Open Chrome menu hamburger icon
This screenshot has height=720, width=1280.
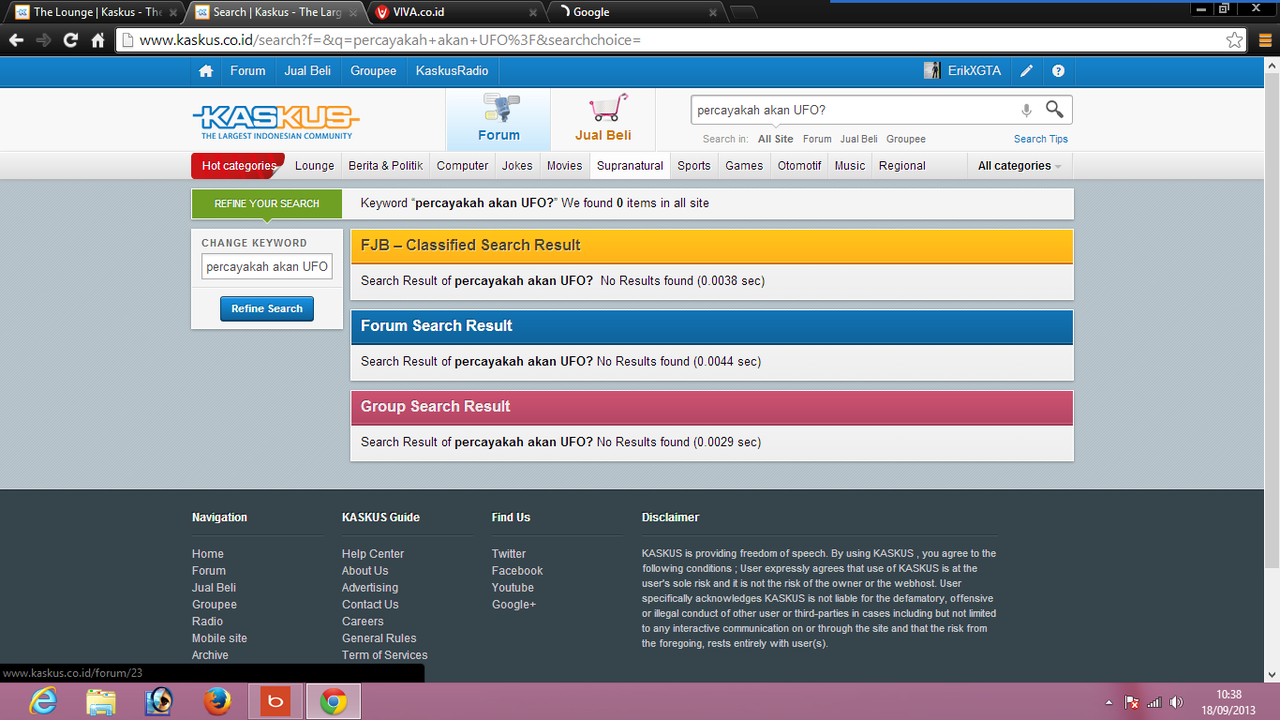click(1263, 40)
